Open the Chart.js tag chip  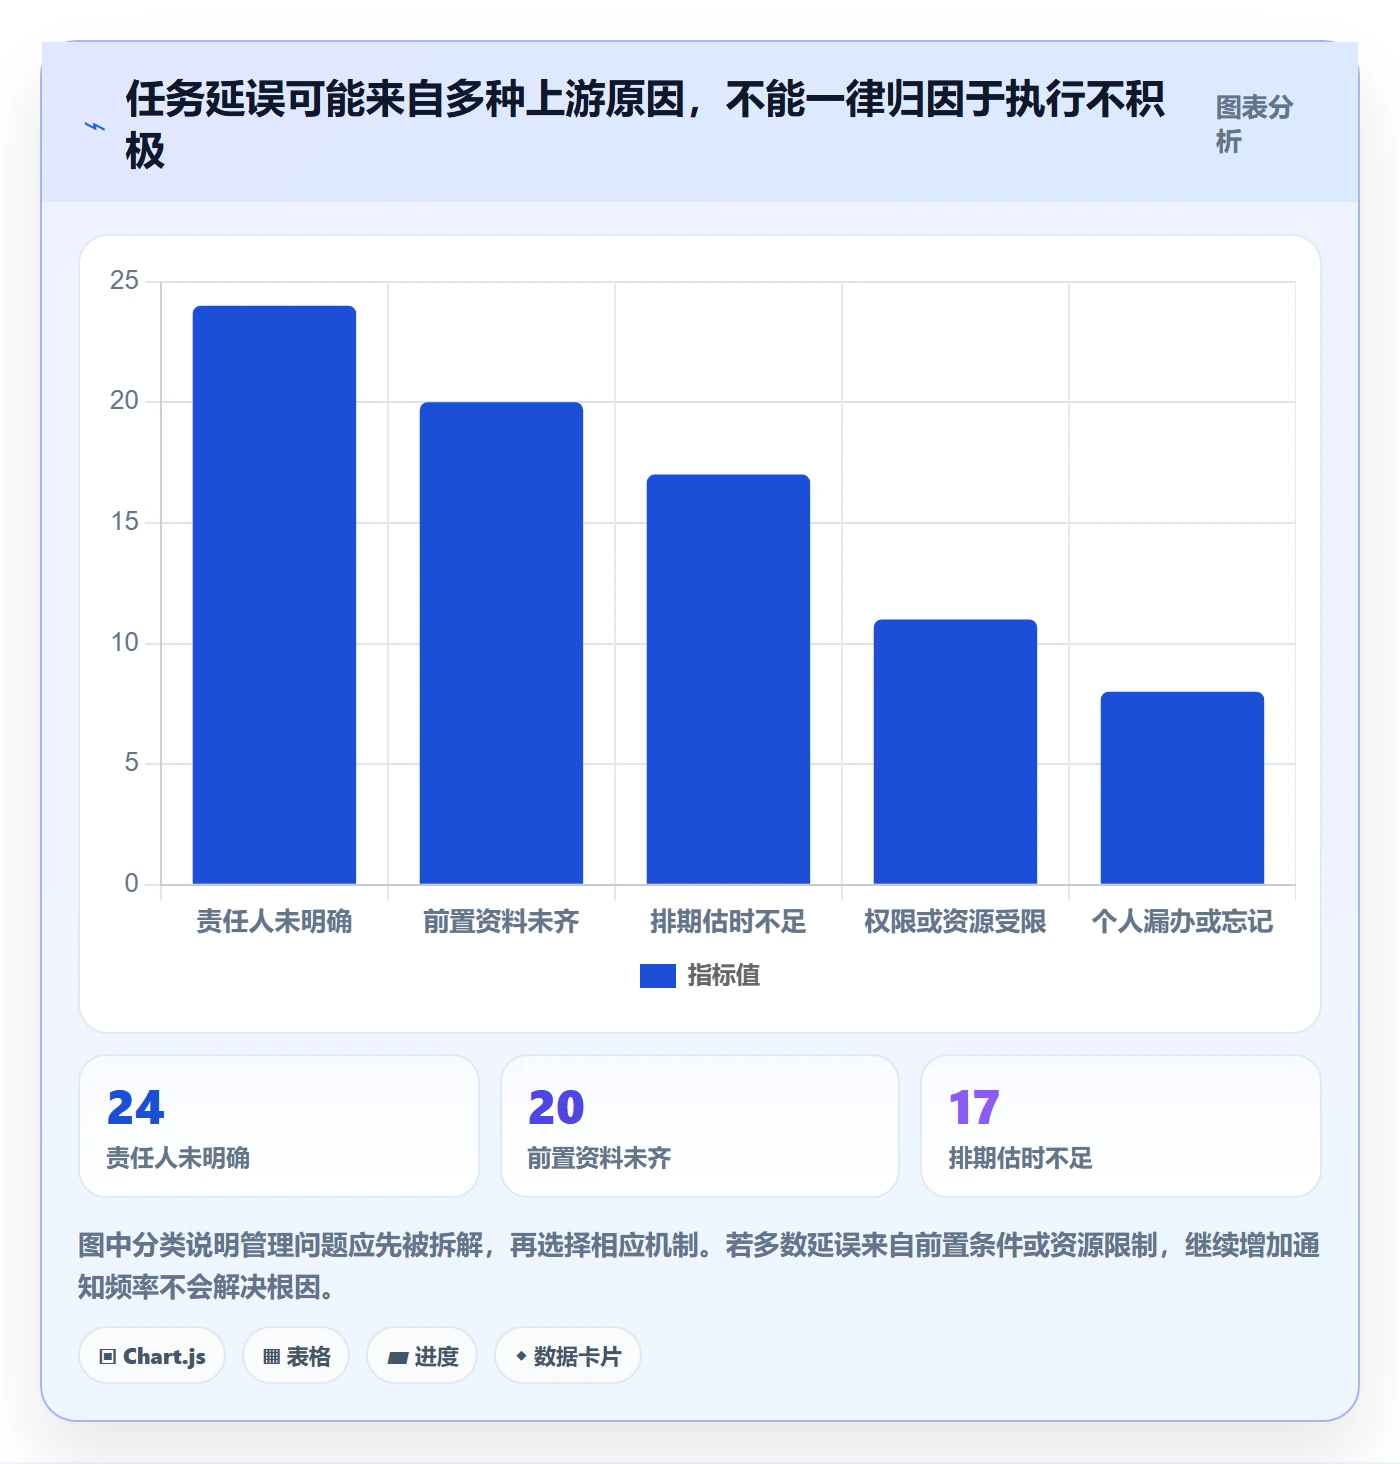(152, 1356)
